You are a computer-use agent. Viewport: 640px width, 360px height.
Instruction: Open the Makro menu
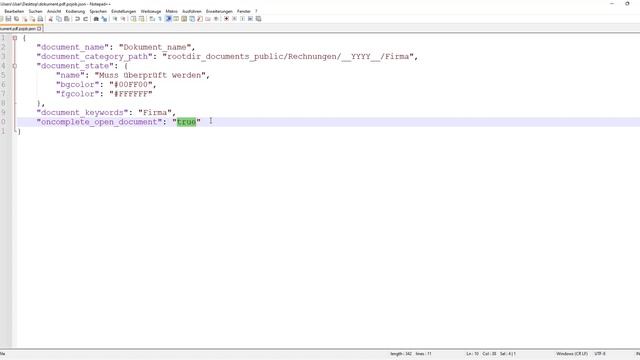[x=171, y=11]
